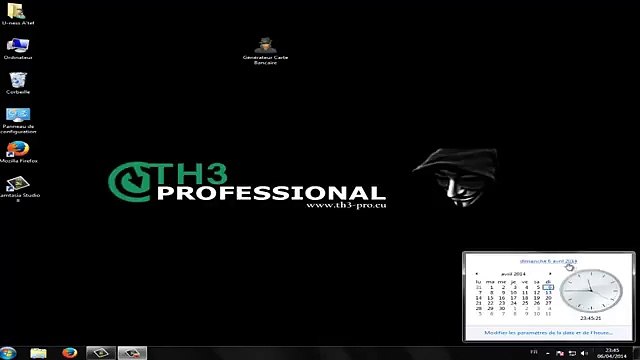
Task: Select day 15 in the calendar
Action: tap(490, 298)
